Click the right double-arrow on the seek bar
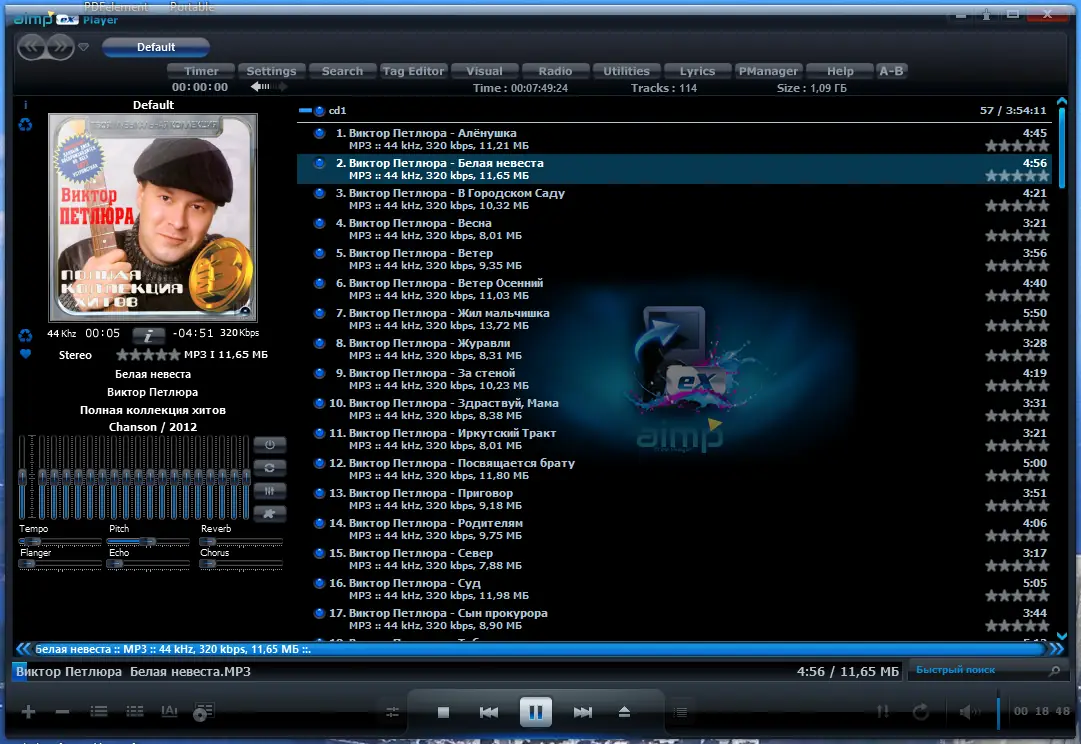 tap(1057, 649)
